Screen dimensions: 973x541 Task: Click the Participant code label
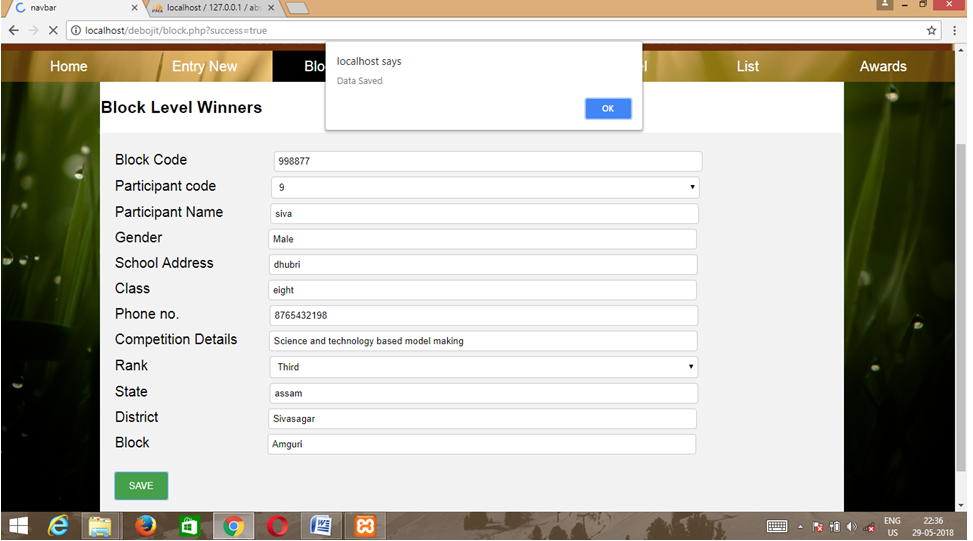[166, 186]
